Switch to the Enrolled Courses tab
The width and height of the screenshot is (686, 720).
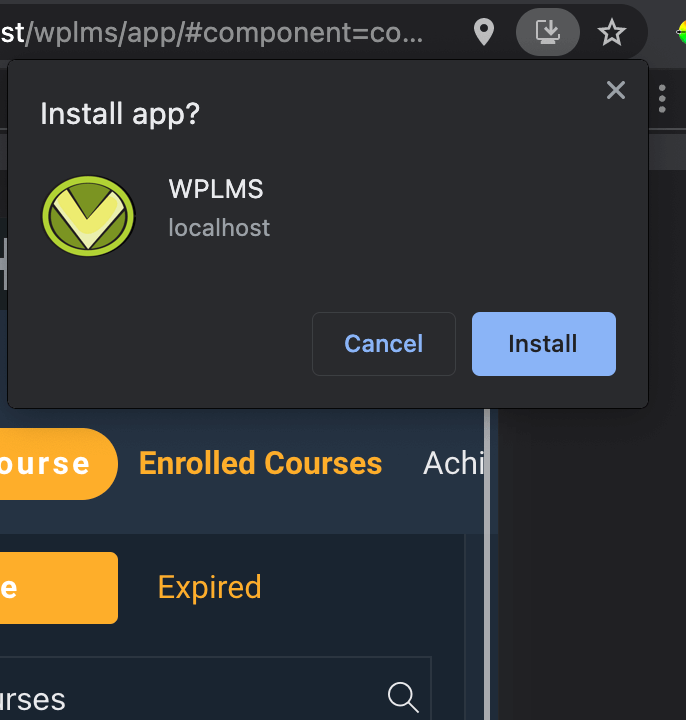point(260,463)
